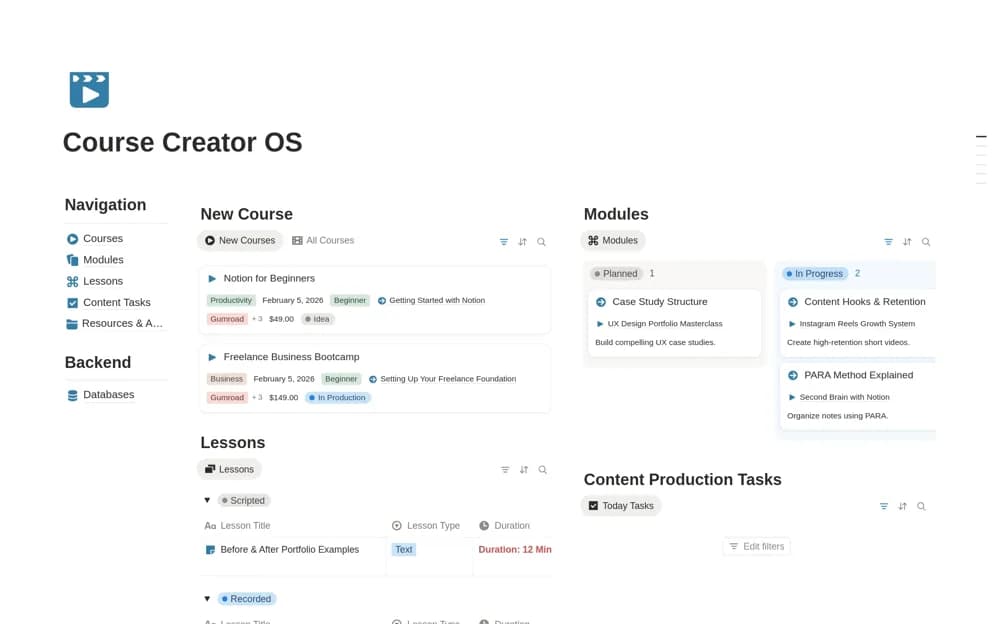Click the $149.00 price value

284,397
